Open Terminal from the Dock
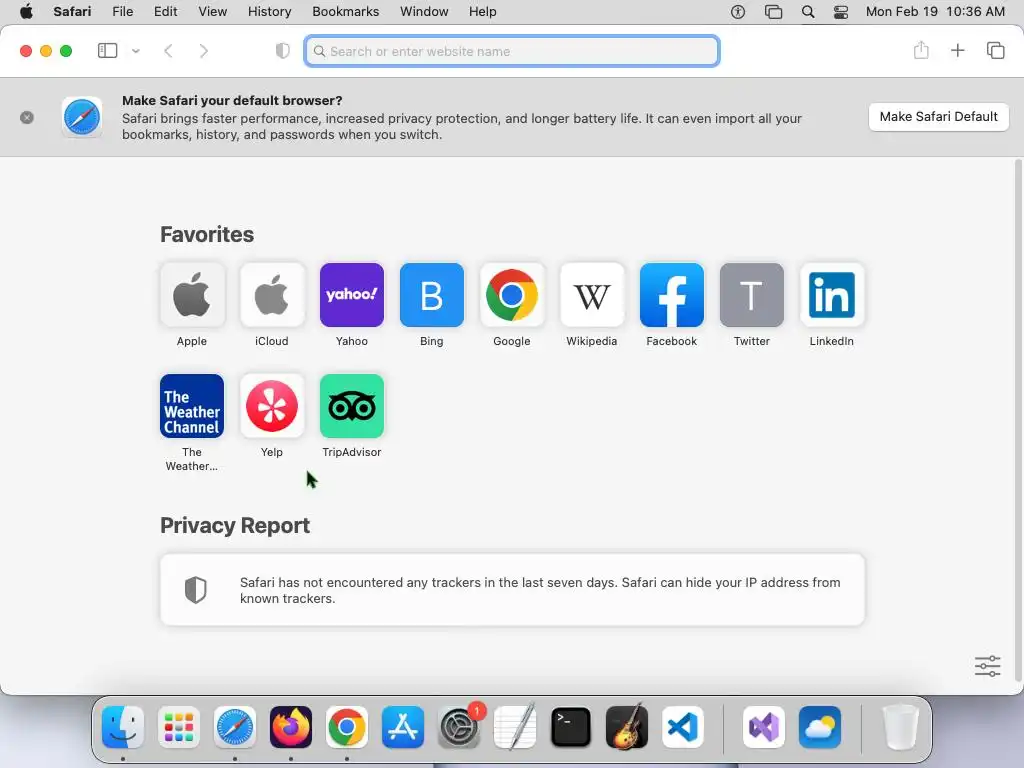The width and height of the screenshot is (1024, 768). tap(571, 727)
